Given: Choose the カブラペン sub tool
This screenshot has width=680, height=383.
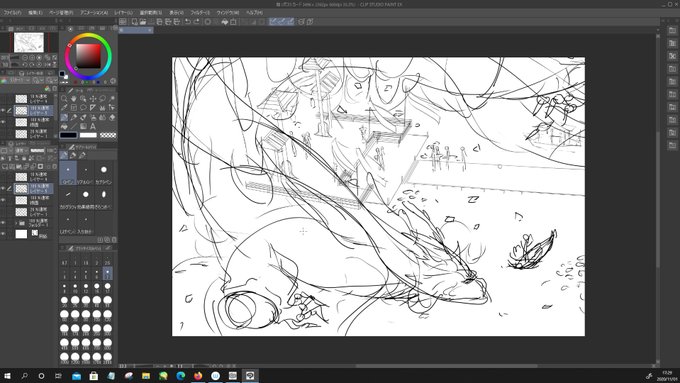Looking at the screenshot, I should (x=104, y=173).
